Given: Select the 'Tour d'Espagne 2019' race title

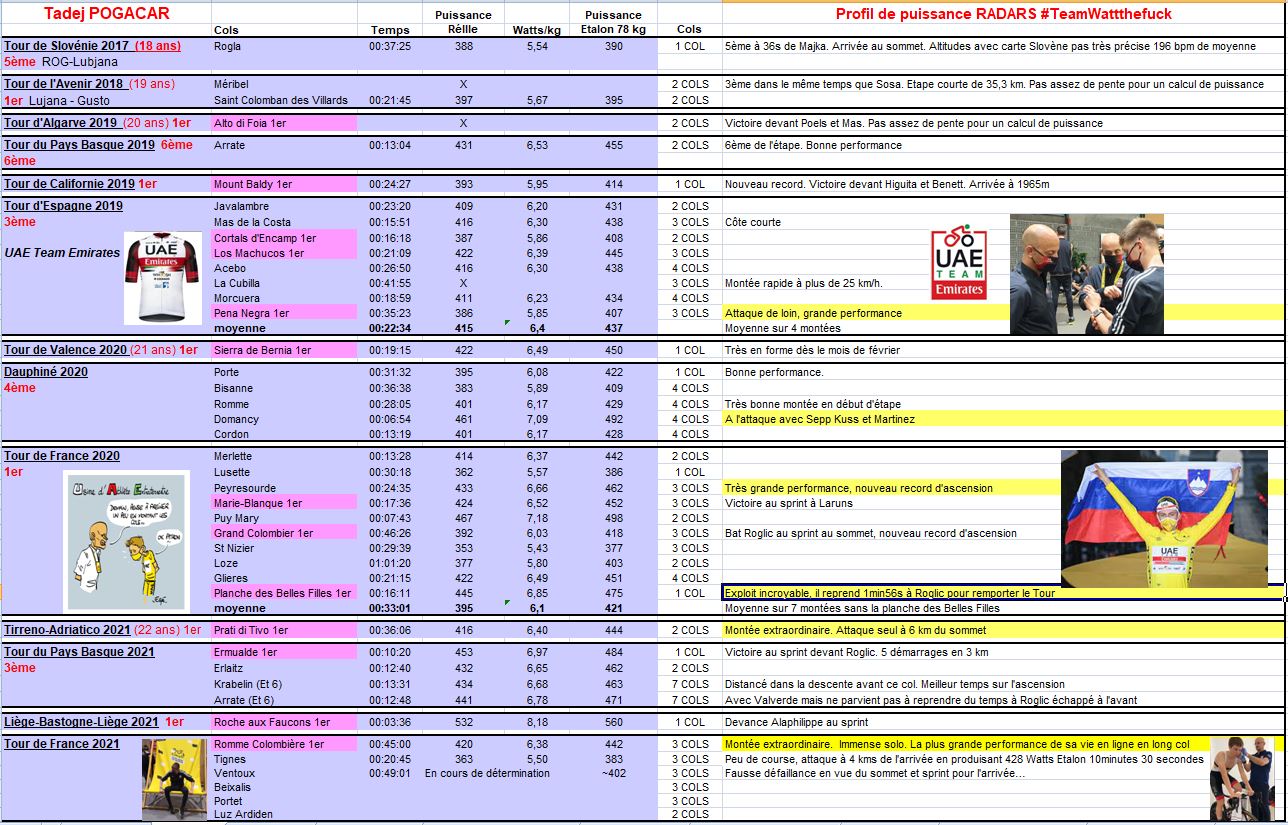Looking at the screenshot, I should 63,206.
